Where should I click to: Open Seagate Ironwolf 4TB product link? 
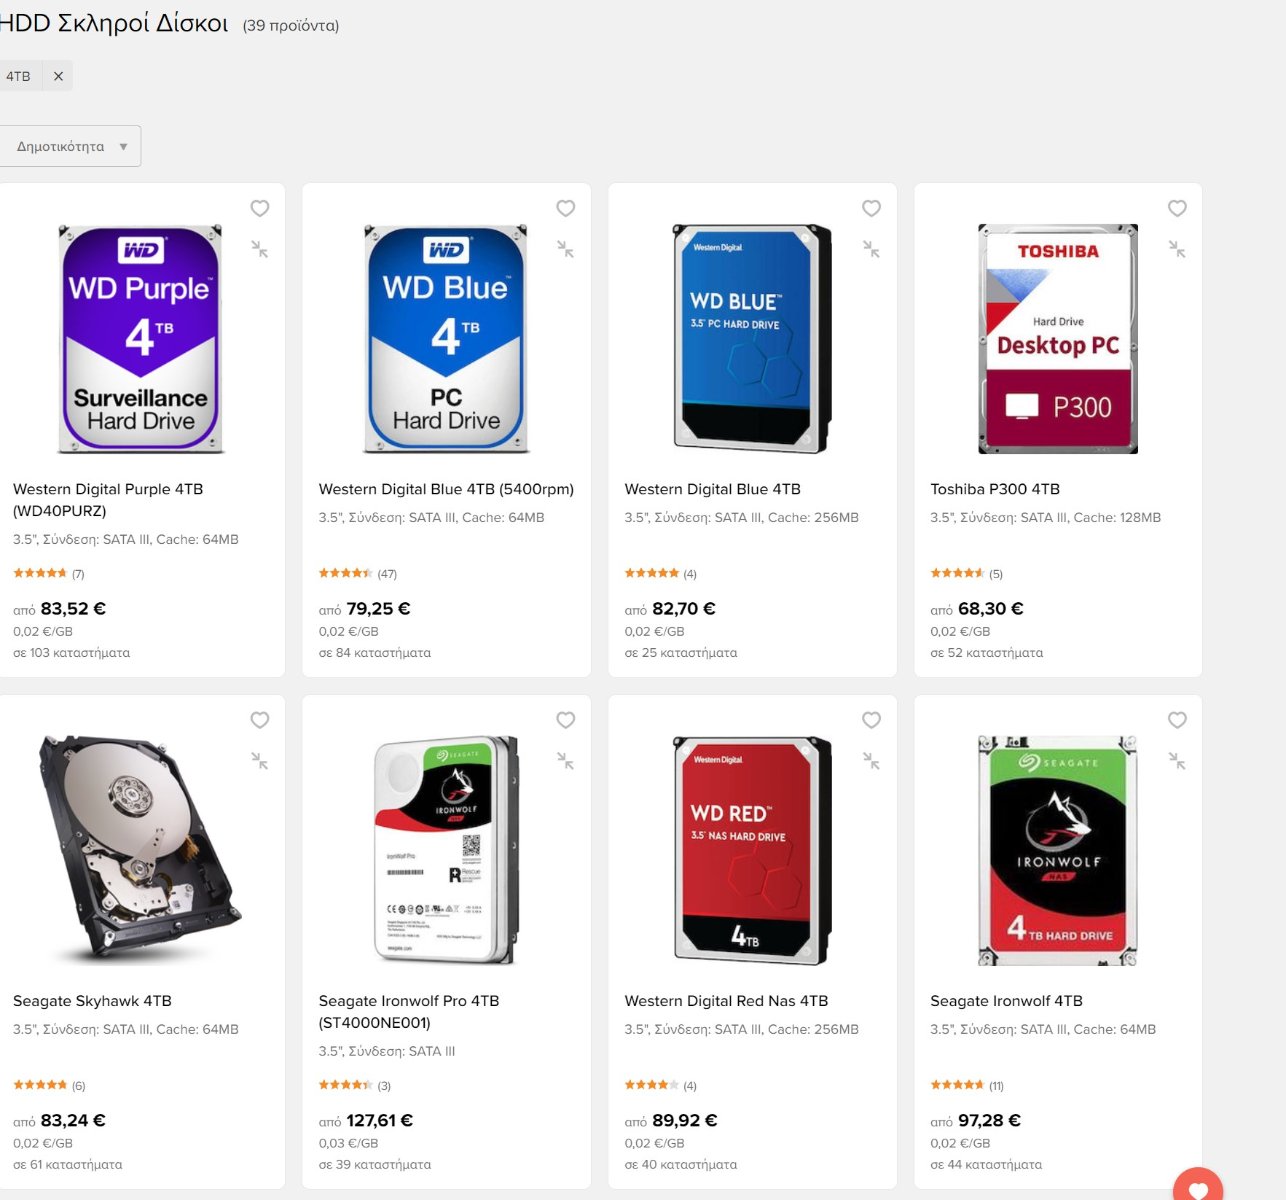pyautogui.click(x=1006, y=1001)
